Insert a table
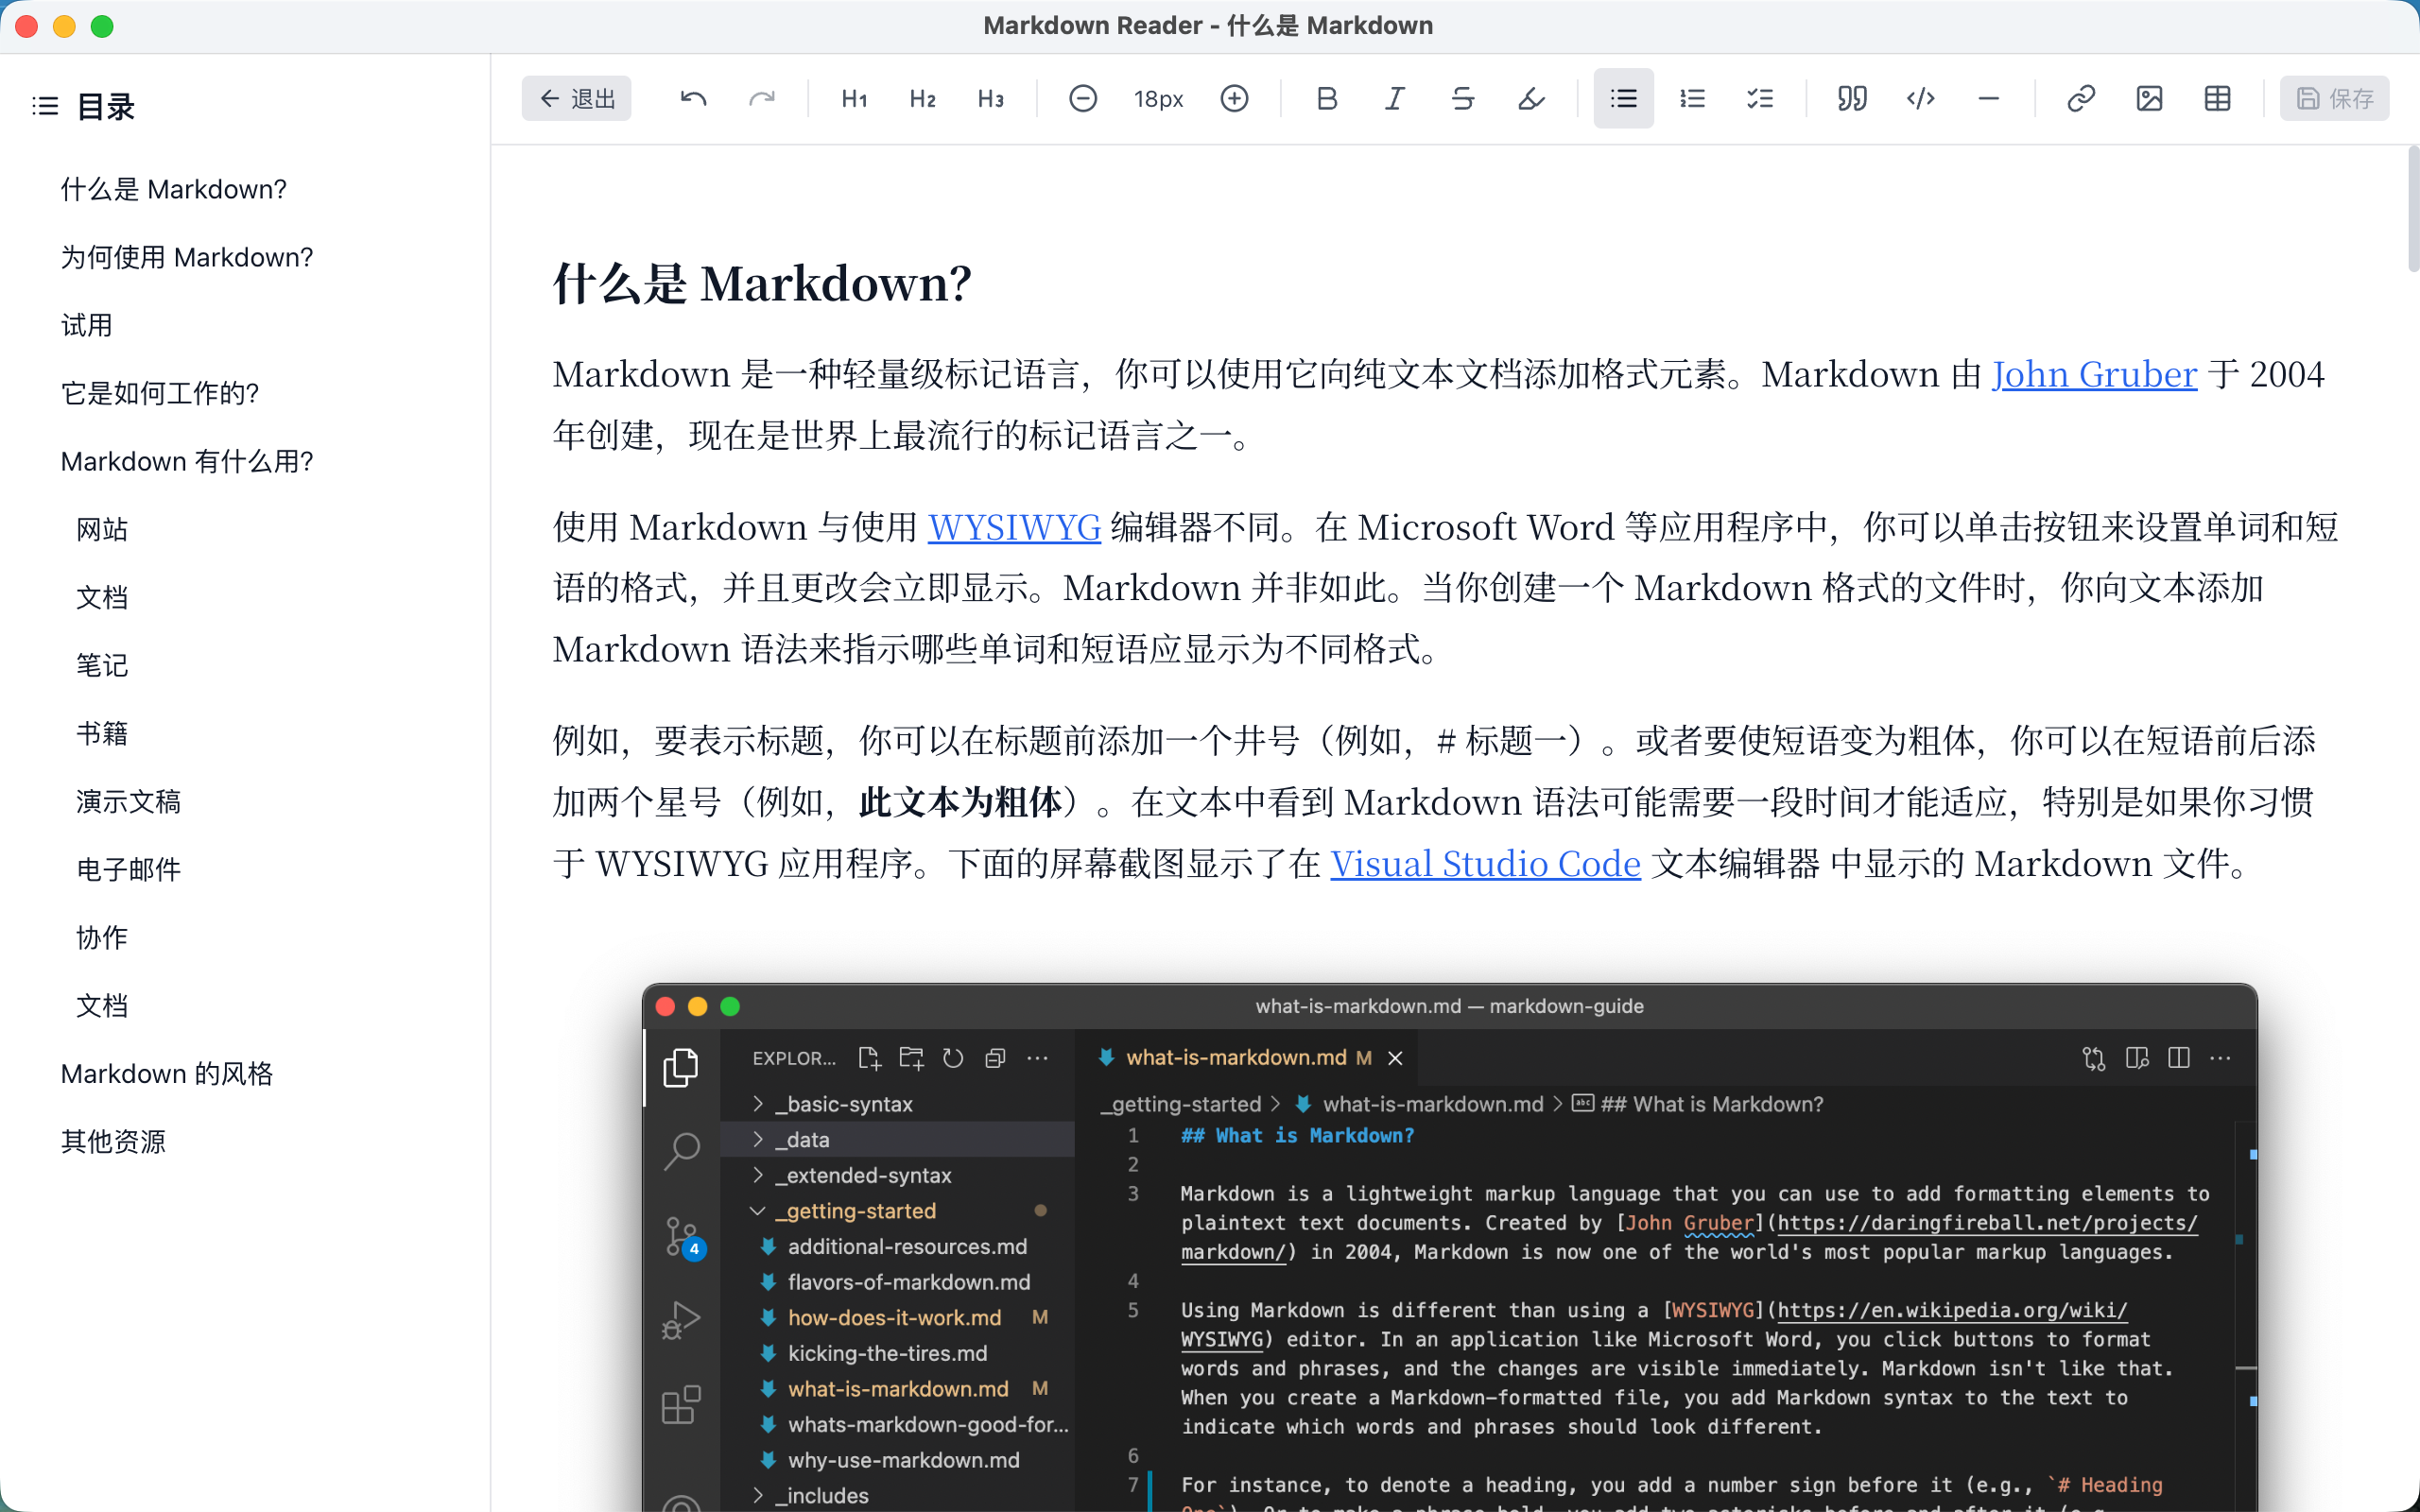The height and width of the screenshot is (1512, 2420). click(x=2218, y=97)
